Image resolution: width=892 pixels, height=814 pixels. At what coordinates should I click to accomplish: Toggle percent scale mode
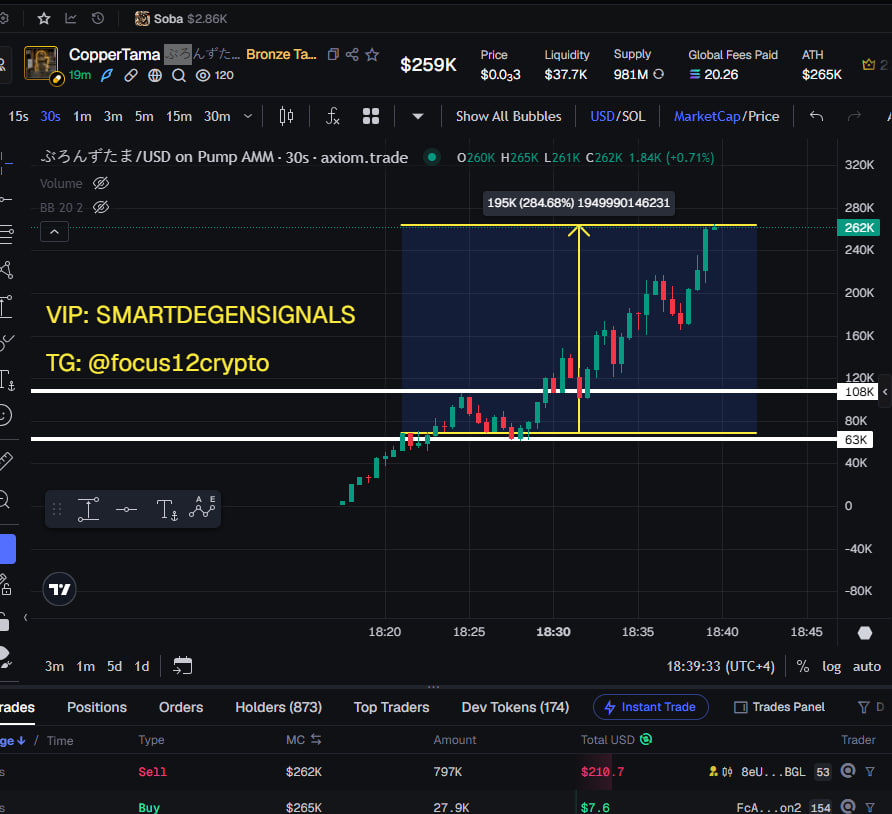803,667
